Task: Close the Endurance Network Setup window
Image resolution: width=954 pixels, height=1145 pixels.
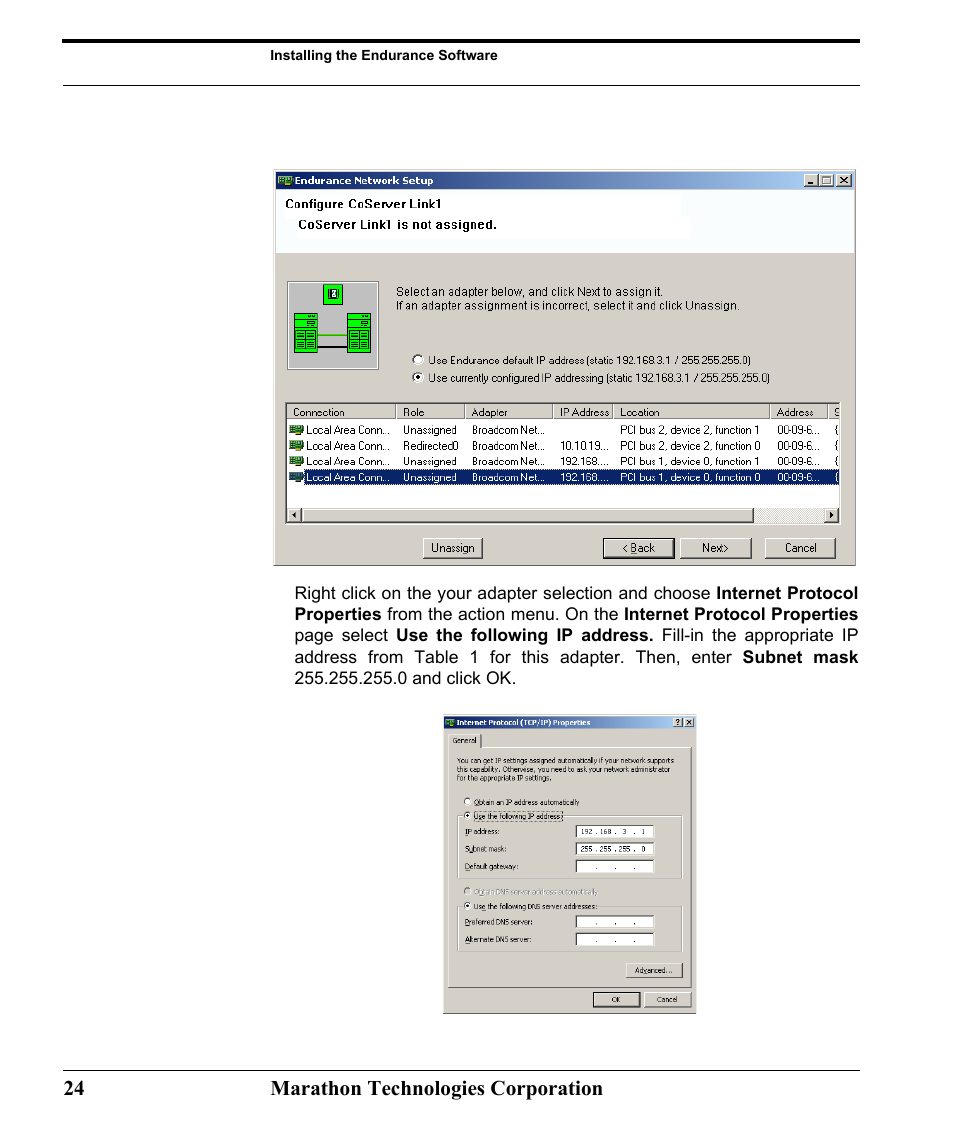Action: click(x=844, y=180)
